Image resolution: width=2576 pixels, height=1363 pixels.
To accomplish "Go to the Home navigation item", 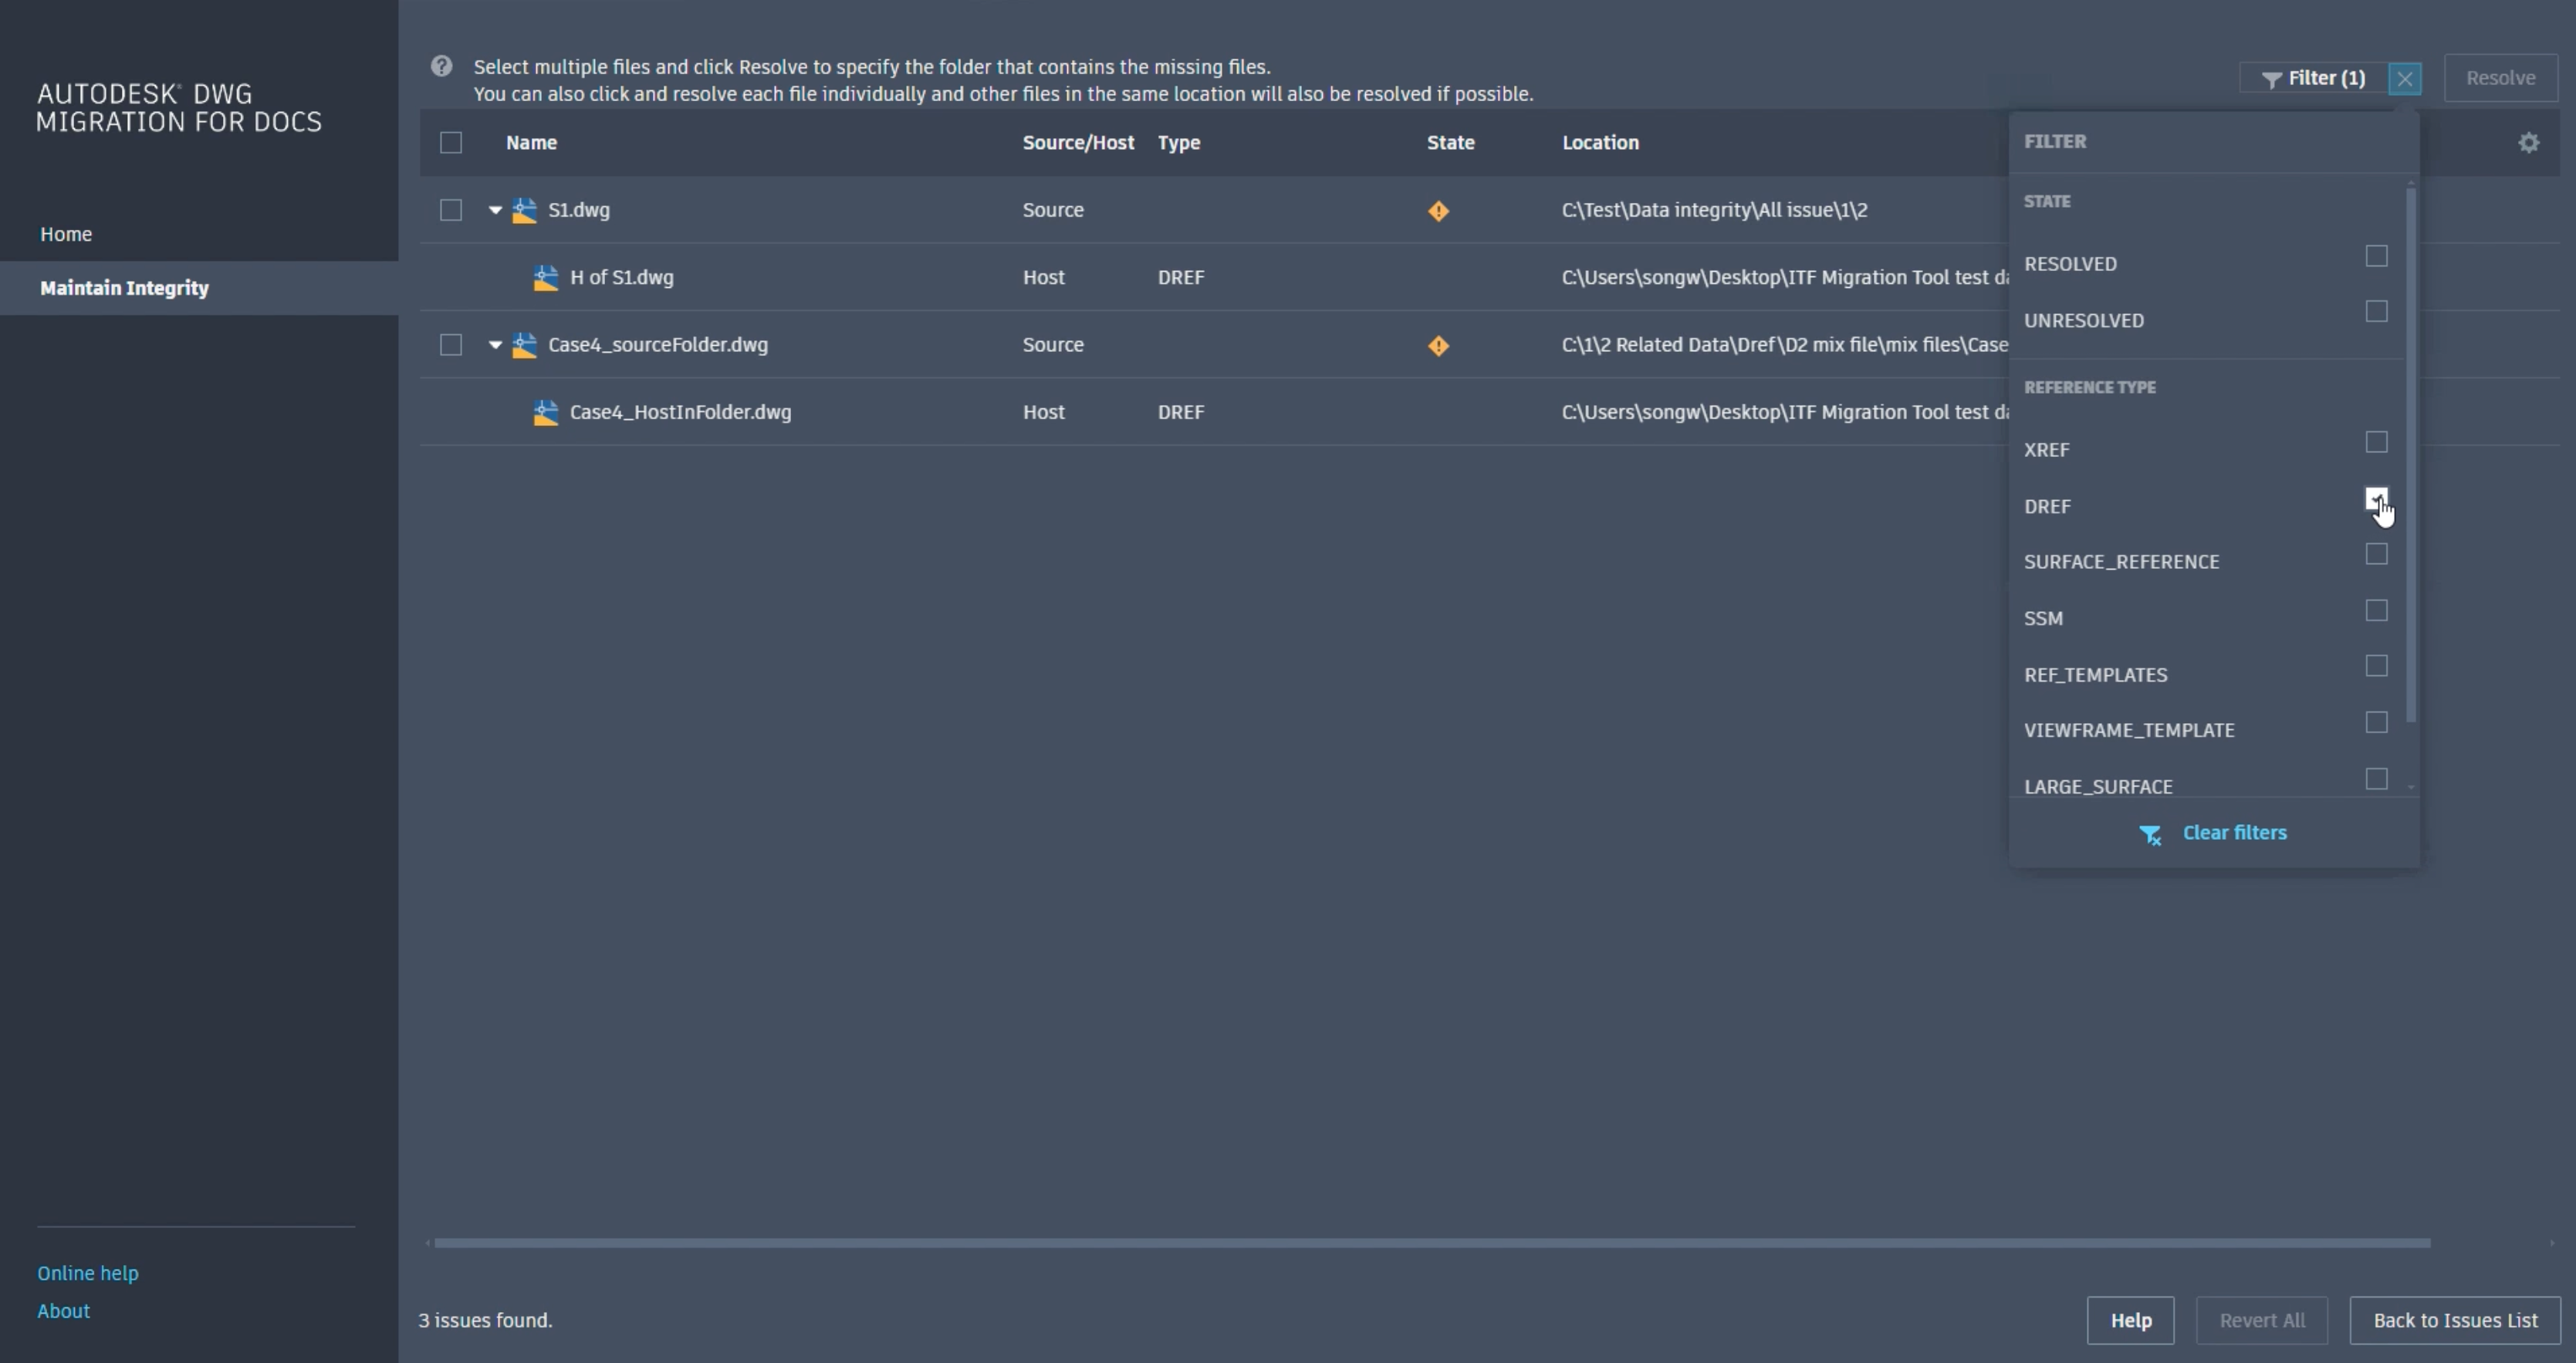I will 66,234.
